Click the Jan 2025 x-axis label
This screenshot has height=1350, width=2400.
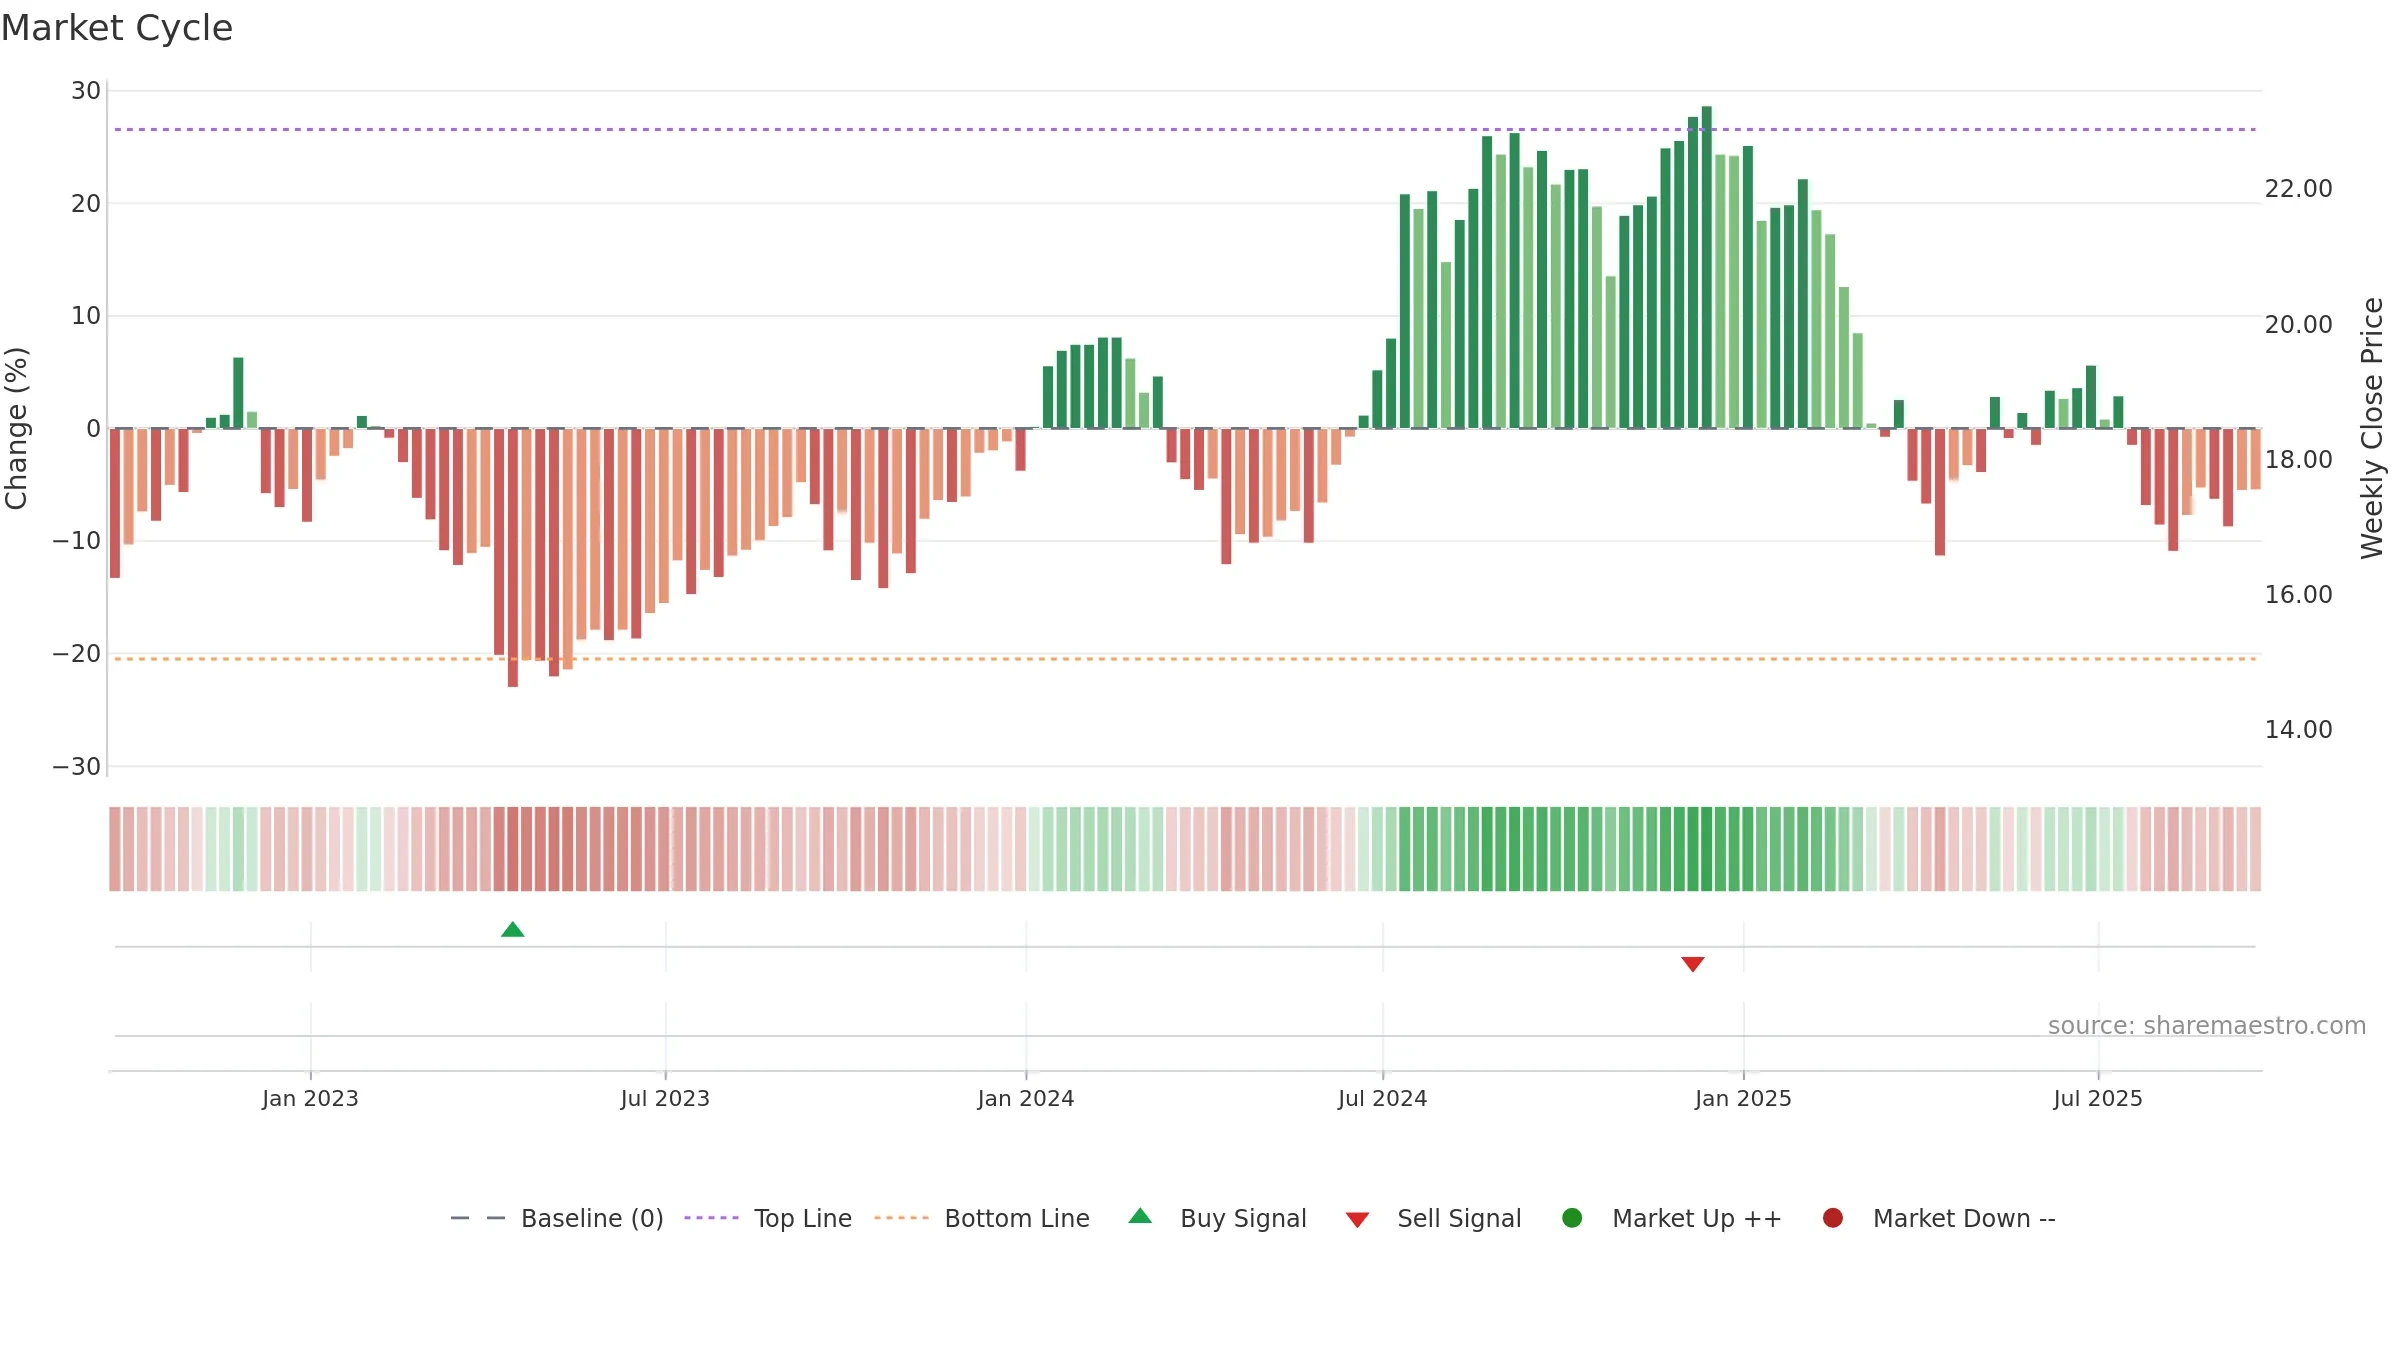click(x=1743, y=1099)
